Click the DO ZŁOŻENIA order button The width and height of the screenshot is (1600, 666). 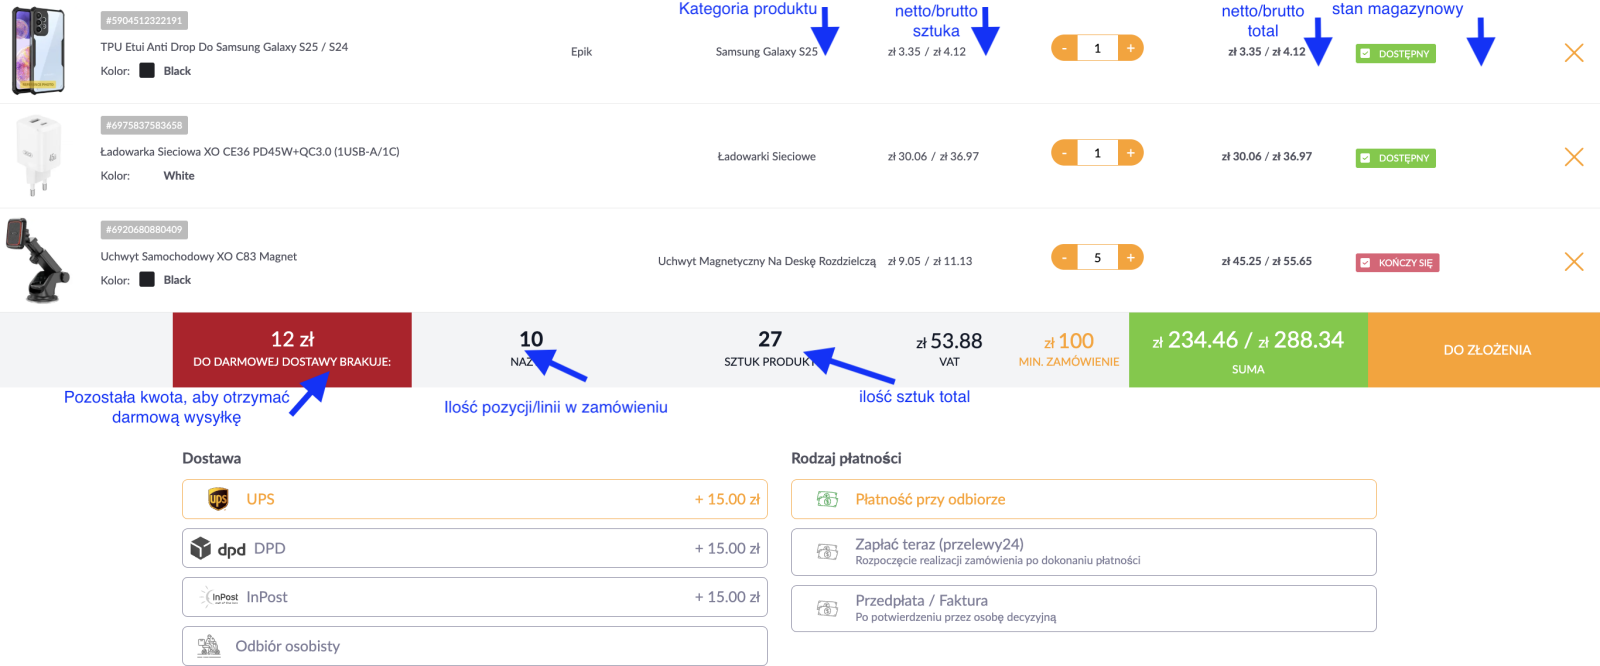point(1486,350)
